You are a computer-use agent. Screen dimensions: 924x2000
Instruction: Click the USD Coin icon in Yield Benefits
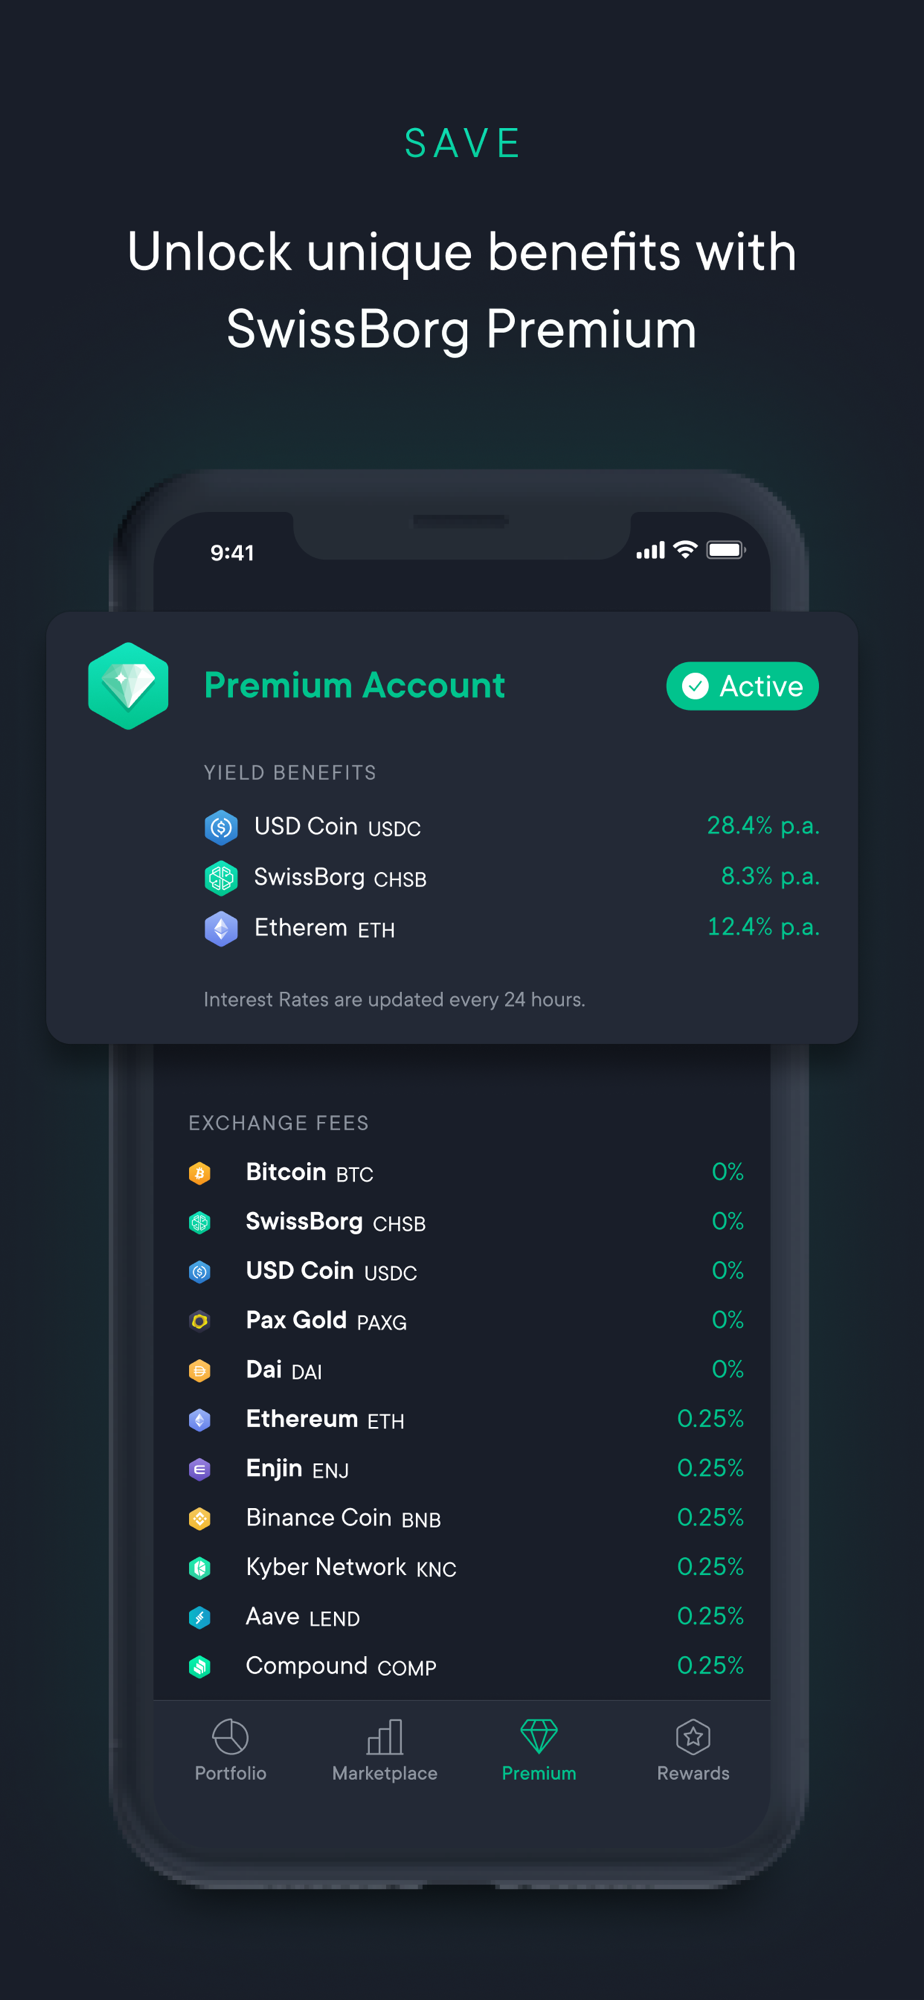221,827
